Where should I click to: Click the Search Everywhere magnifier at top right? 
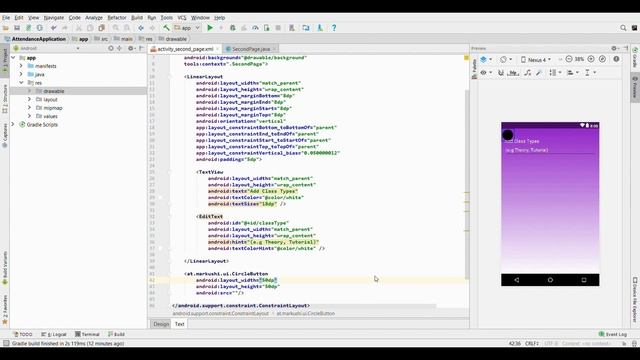click(623, 28)
